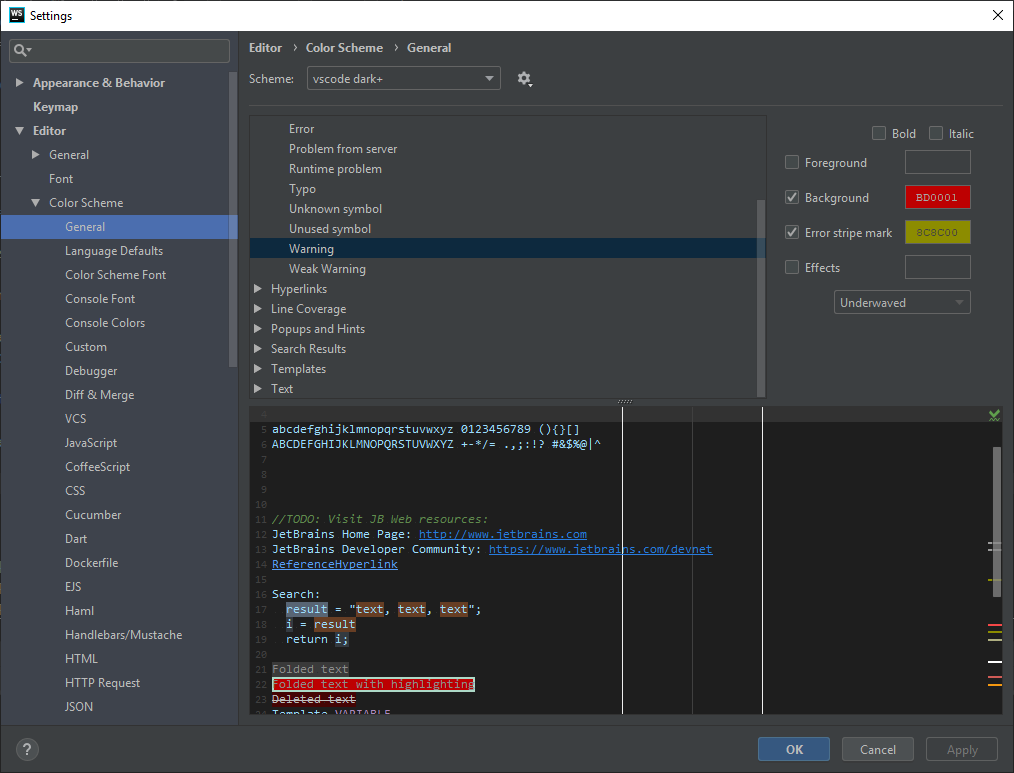1014x773 pixels.
Task: Collapse the Color Scheme tree node
Action: coord(36,203)
